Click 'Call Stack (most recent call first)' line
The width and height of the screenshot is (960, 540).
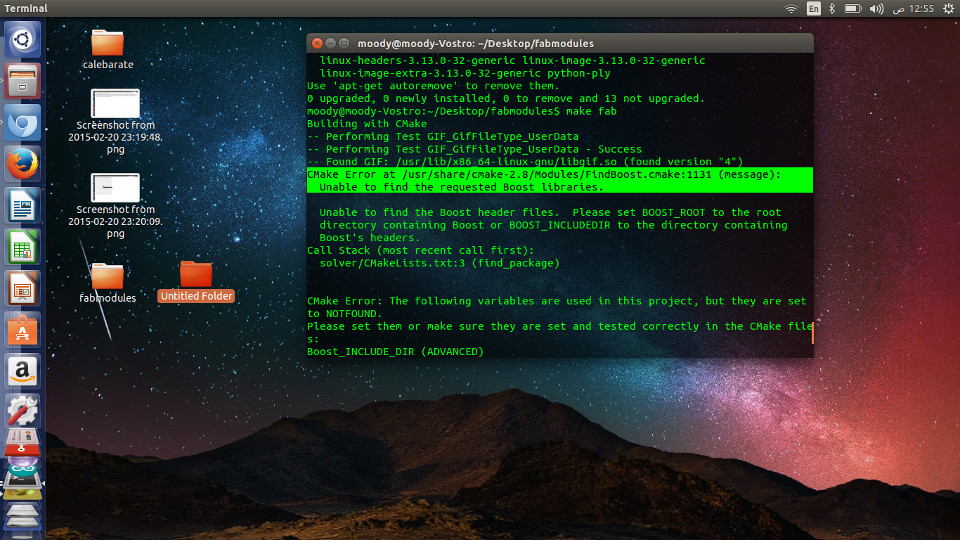[x=421, y=250]
